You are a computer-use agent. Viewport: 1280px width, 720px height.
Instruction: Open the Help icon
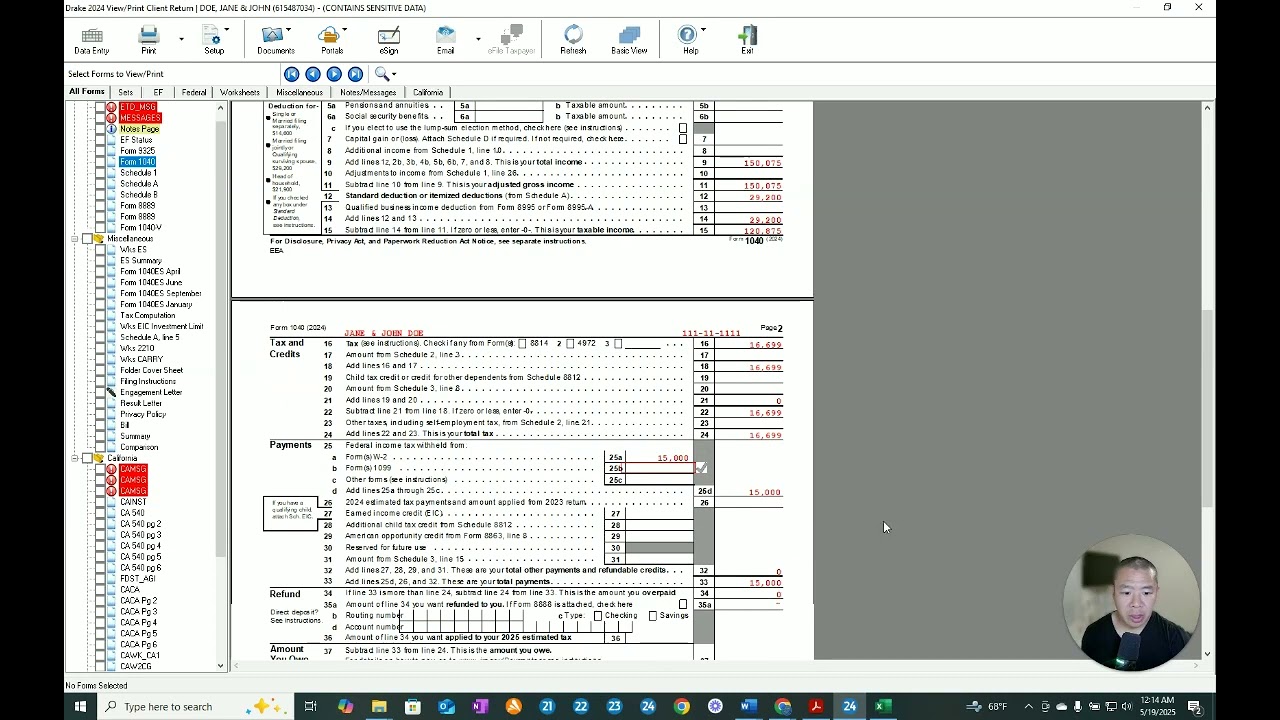[688, 36]
